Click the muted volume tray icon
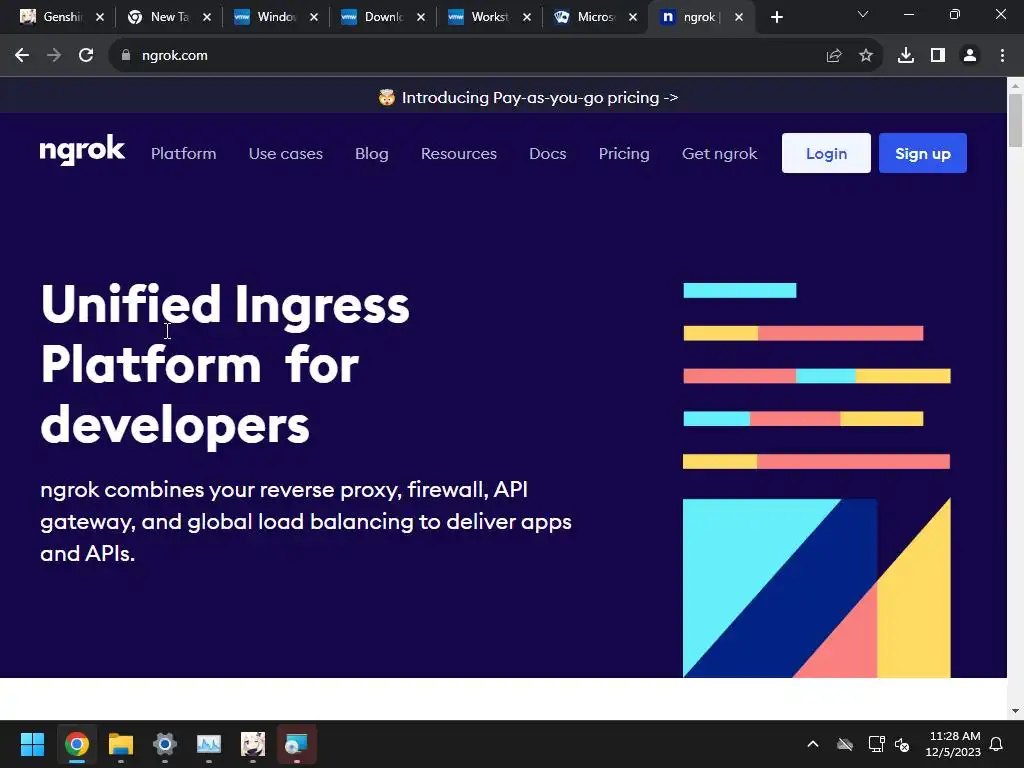The height and width of the screenshot is (768, 1024). [x=902, y=744]
